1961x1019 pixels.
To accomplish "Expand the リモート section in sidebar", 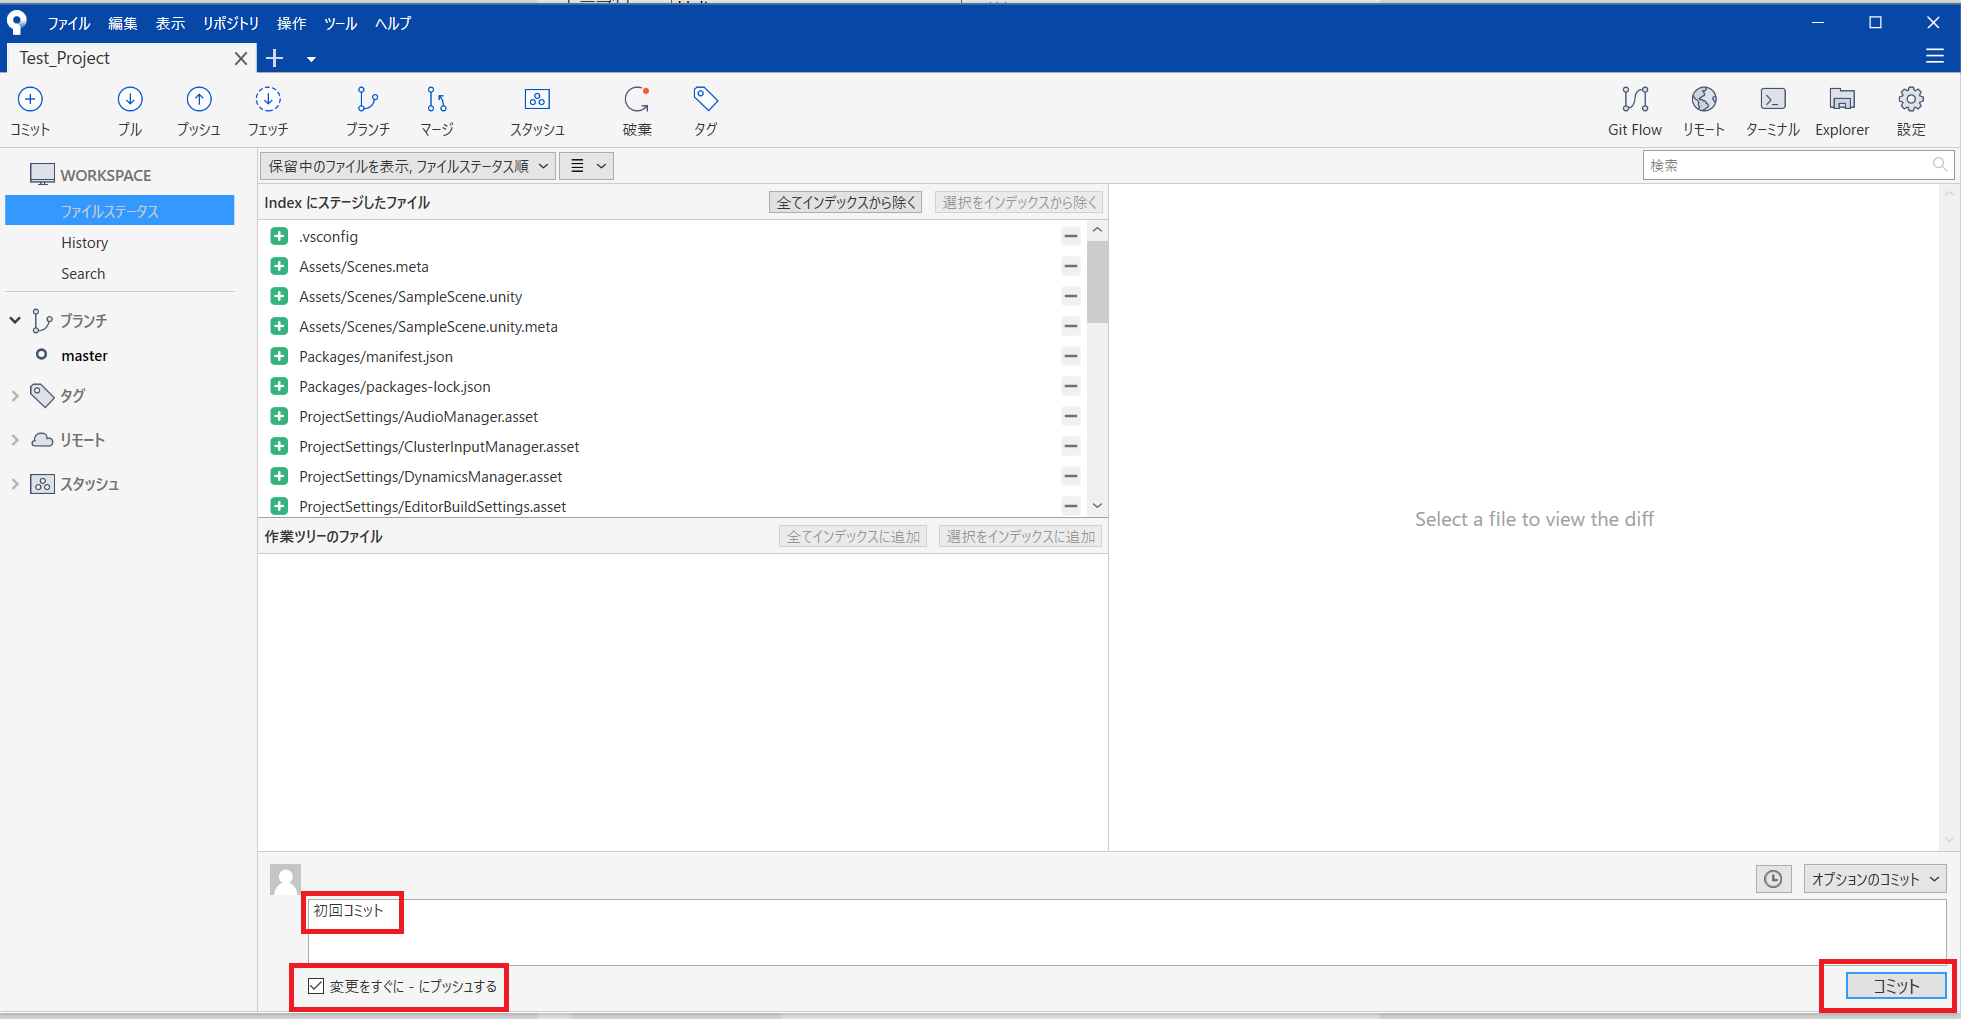I will pyautogui.click(x=15, y=440).
